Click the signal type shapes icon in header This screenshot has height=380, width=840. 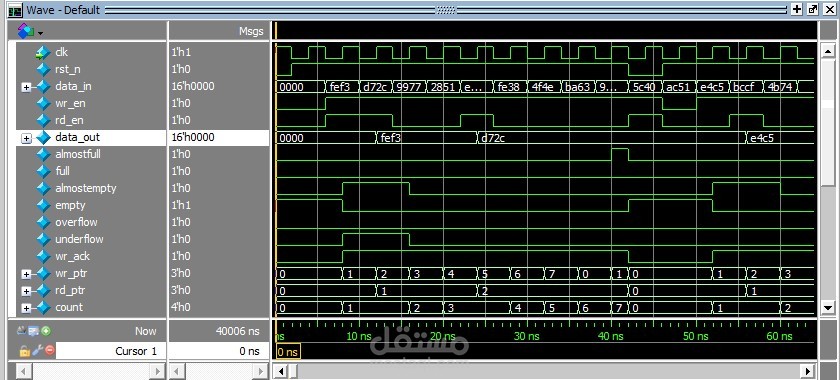coord(26,31)
